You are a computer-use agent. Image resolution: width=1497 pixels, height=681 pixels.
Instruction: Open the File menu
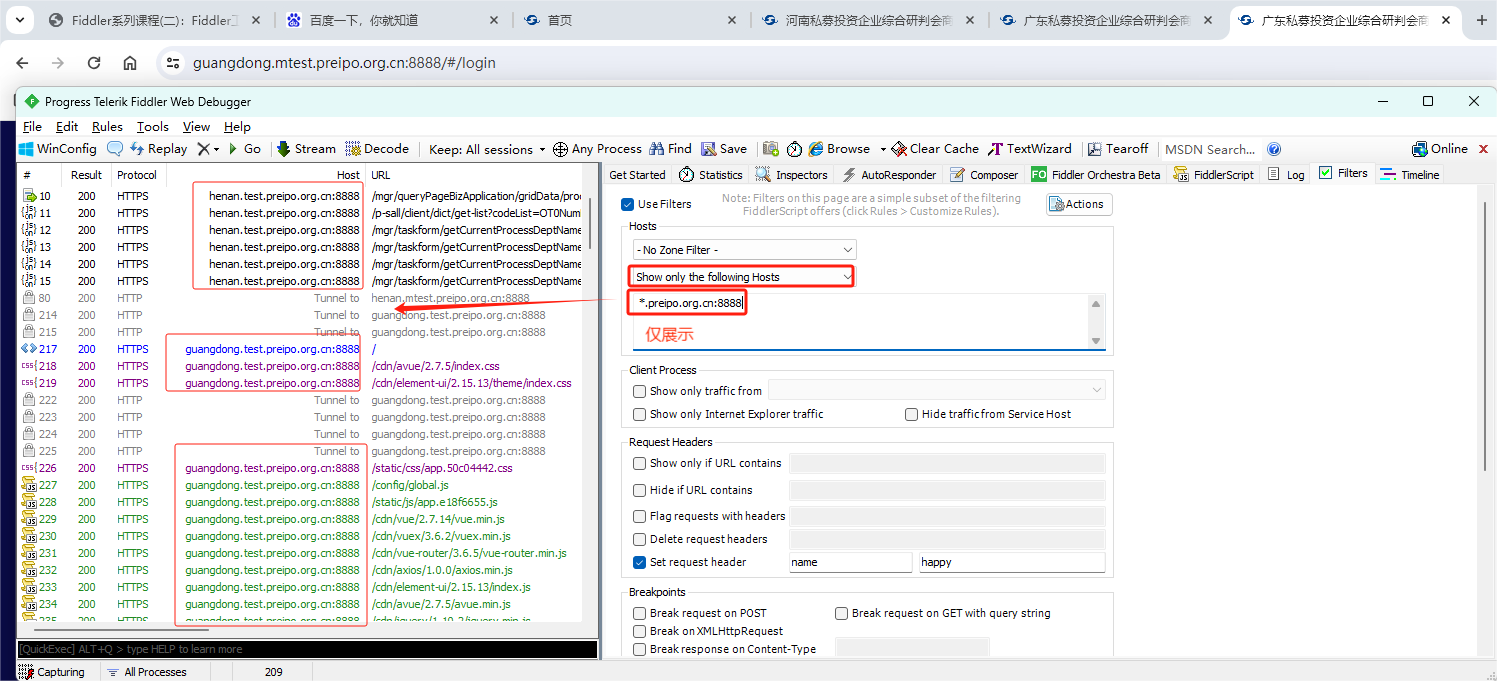[32, 127]
